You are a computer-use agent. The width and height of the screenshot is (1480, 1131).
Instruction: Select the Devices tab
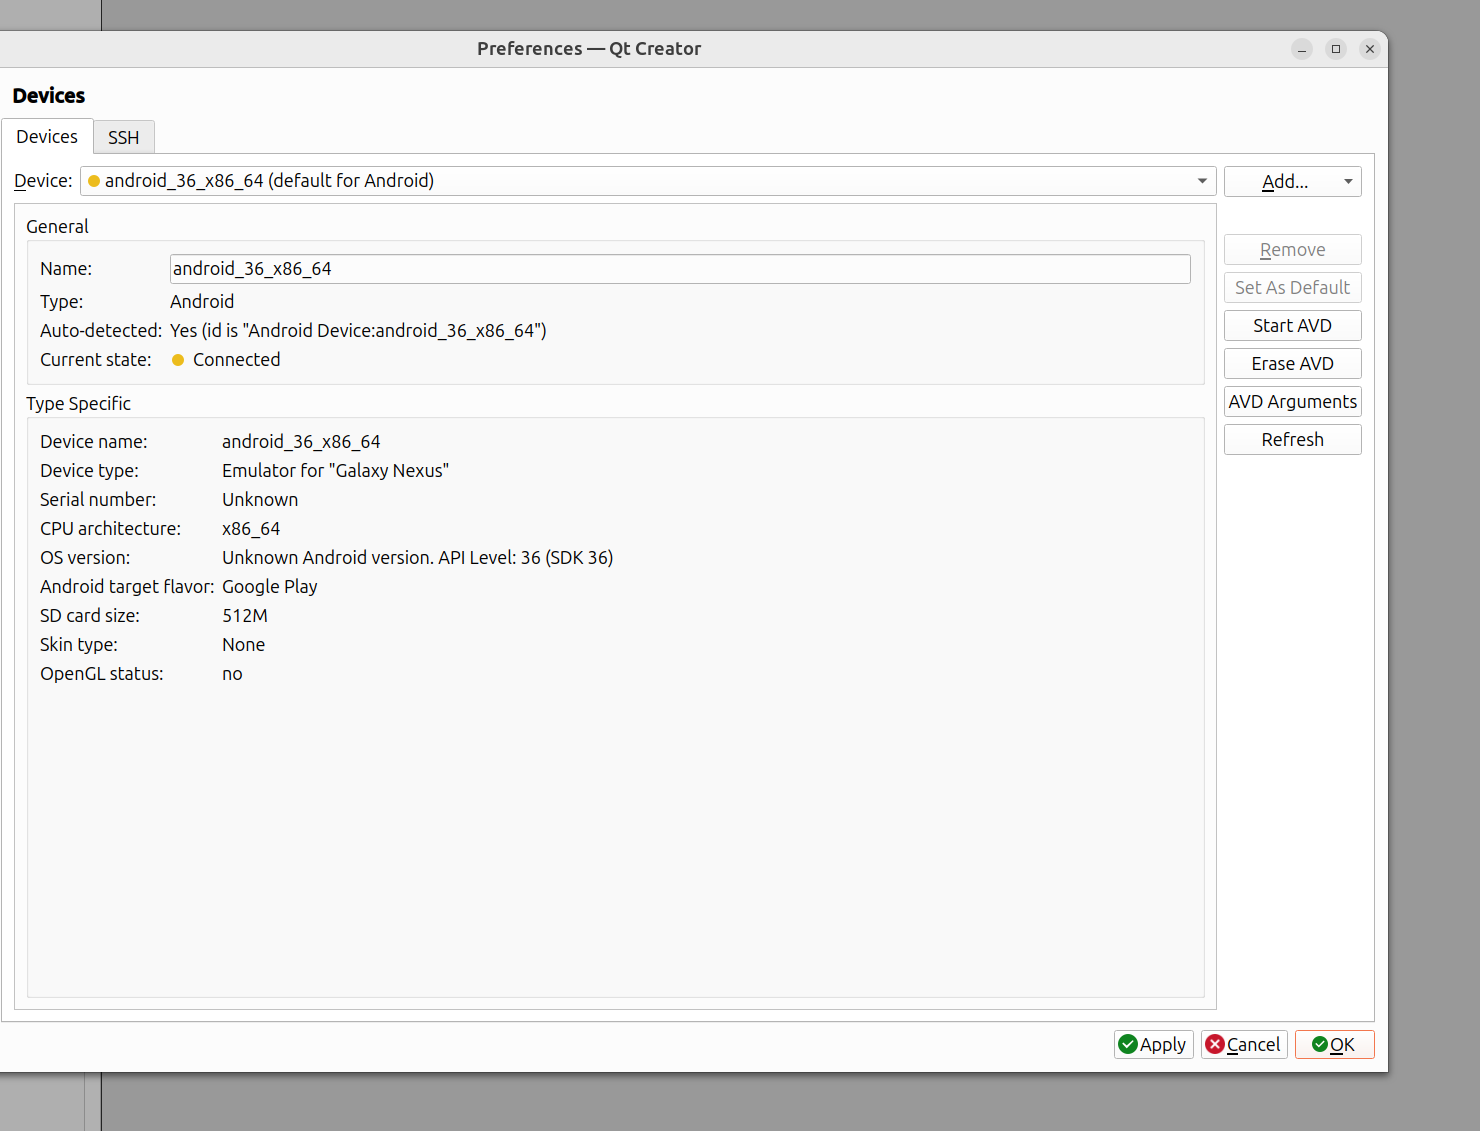tap(47, 136)
